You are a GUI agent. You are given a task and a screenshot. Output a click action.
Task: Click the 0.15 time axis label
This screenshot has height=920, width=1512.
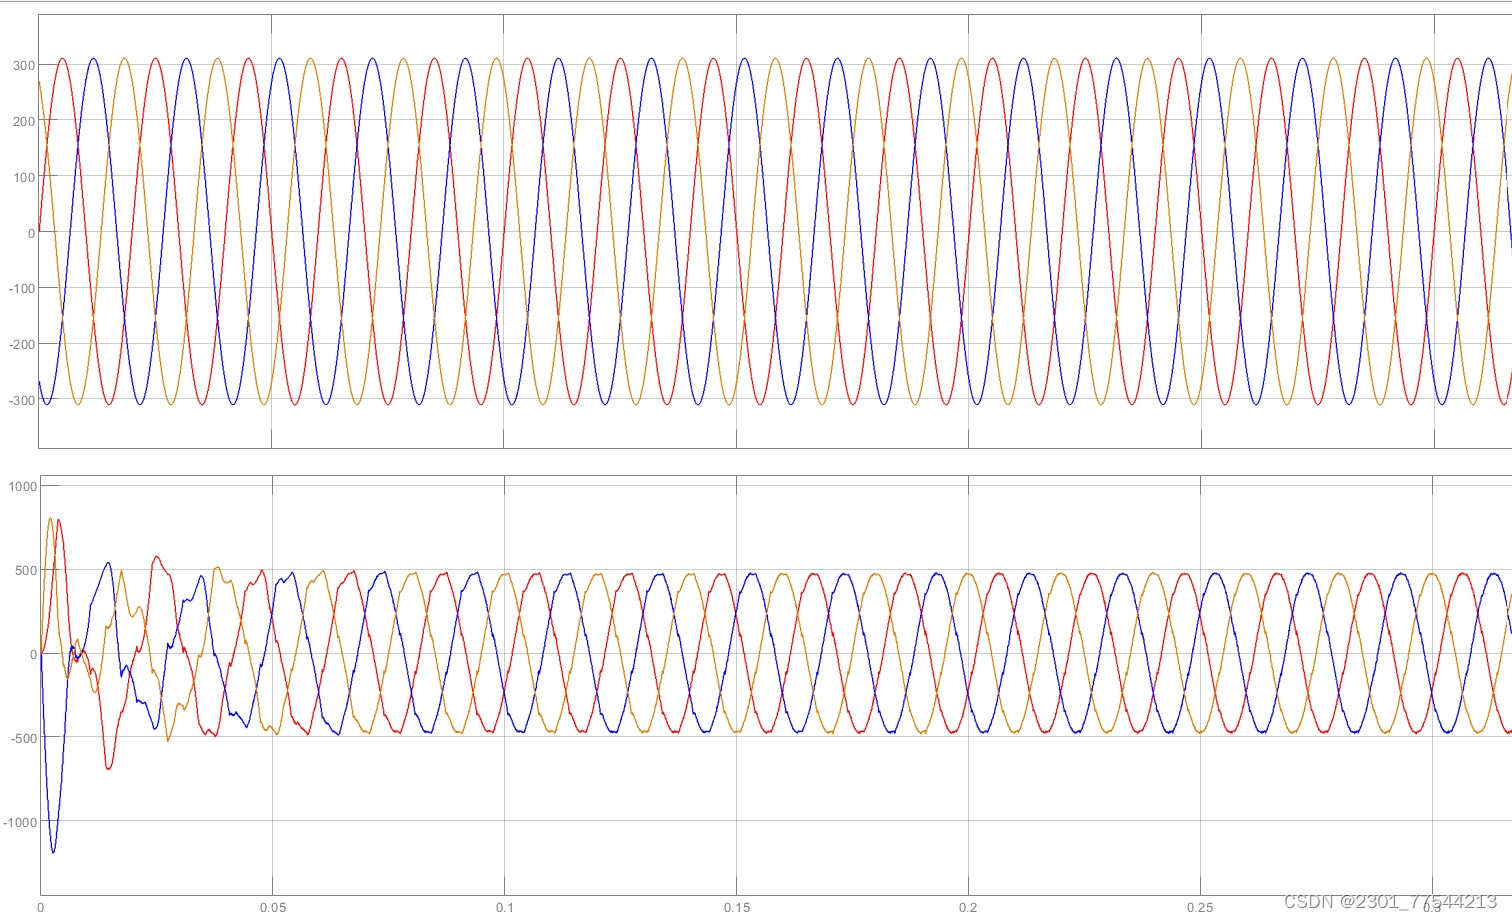tap(737, 908)
